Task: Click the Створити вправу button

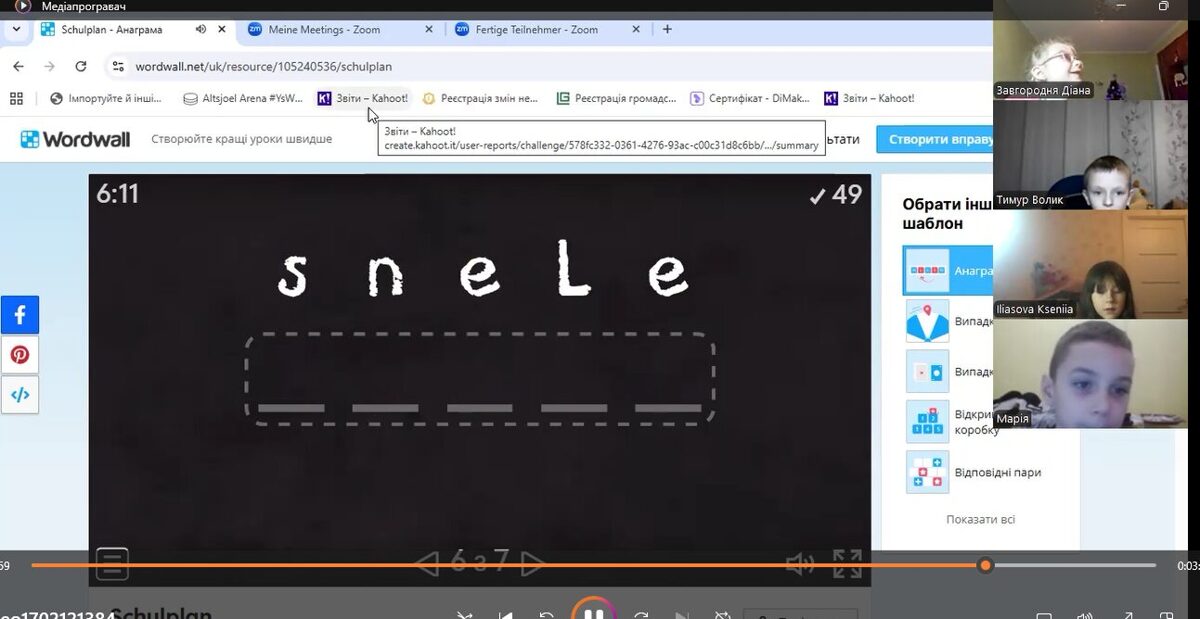Action: point(934,139)
